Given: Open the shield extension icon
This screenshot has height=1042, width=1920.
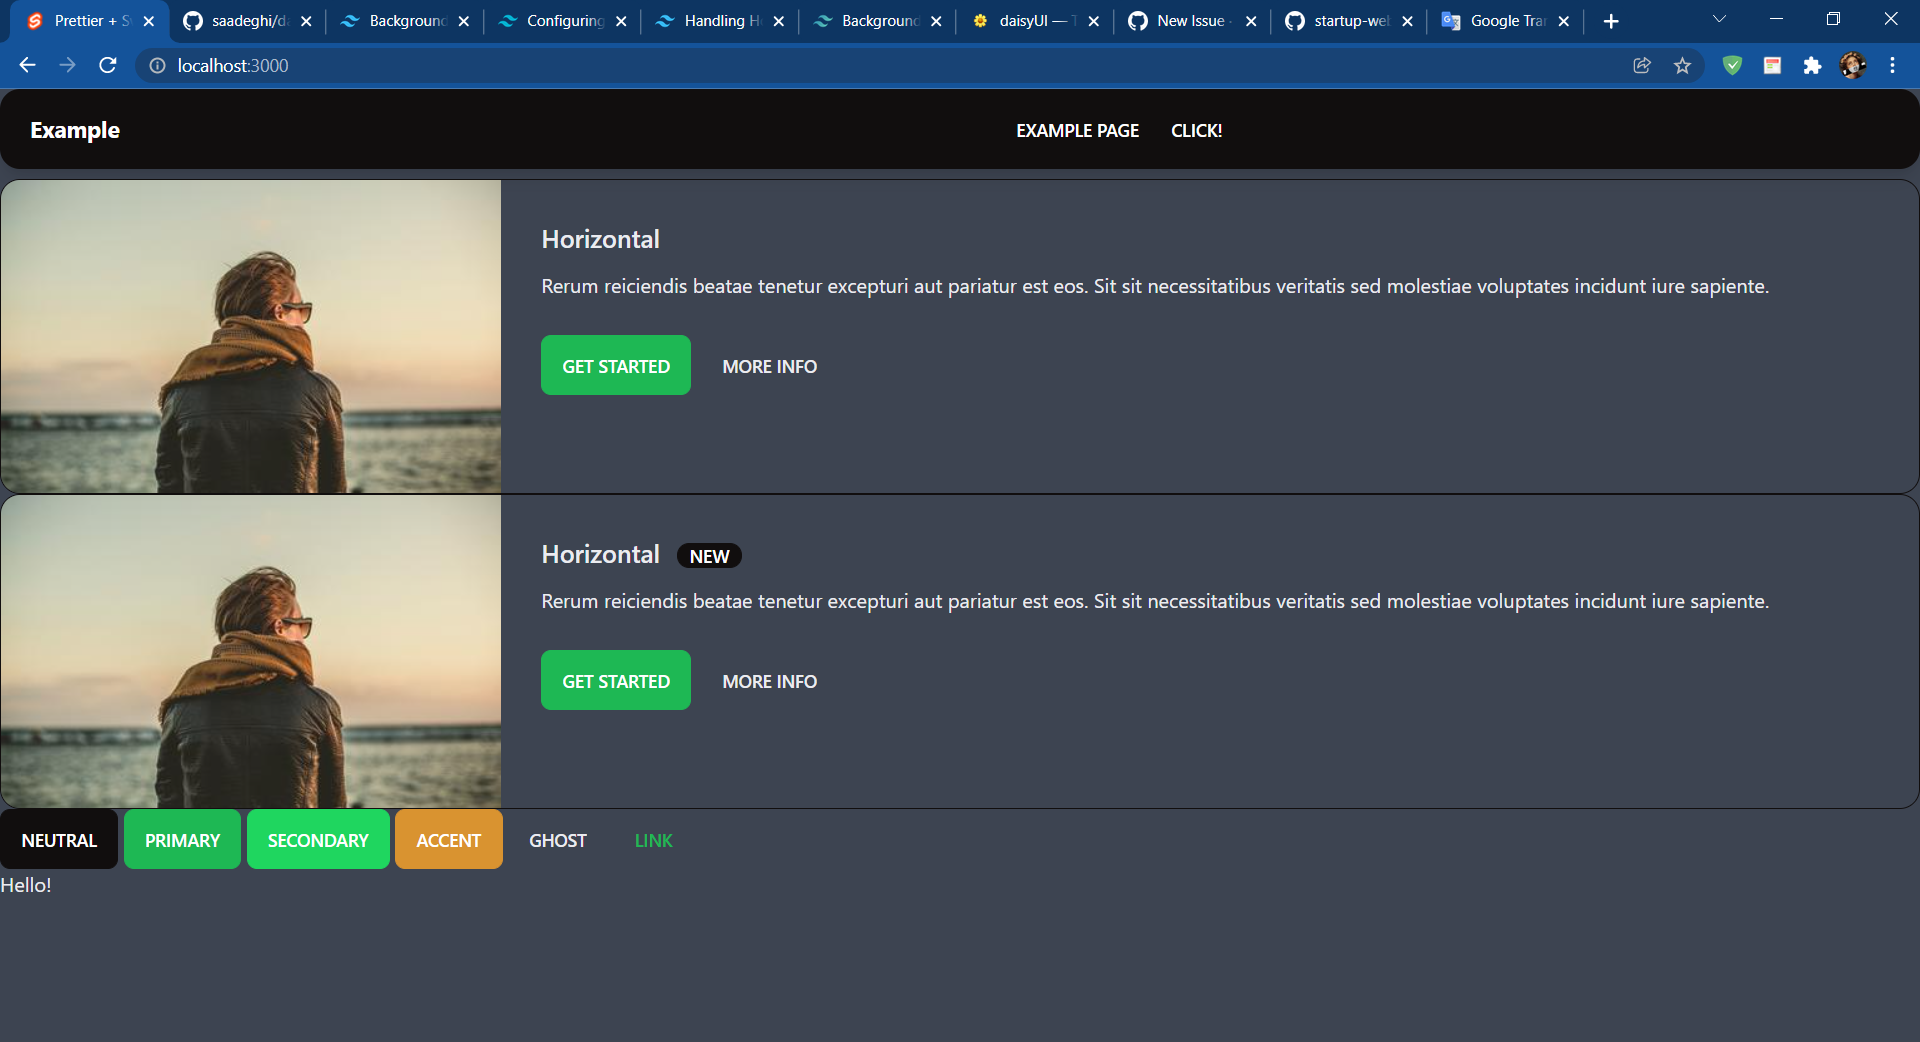Looking at the screenshot, I should coord(1733,65).
